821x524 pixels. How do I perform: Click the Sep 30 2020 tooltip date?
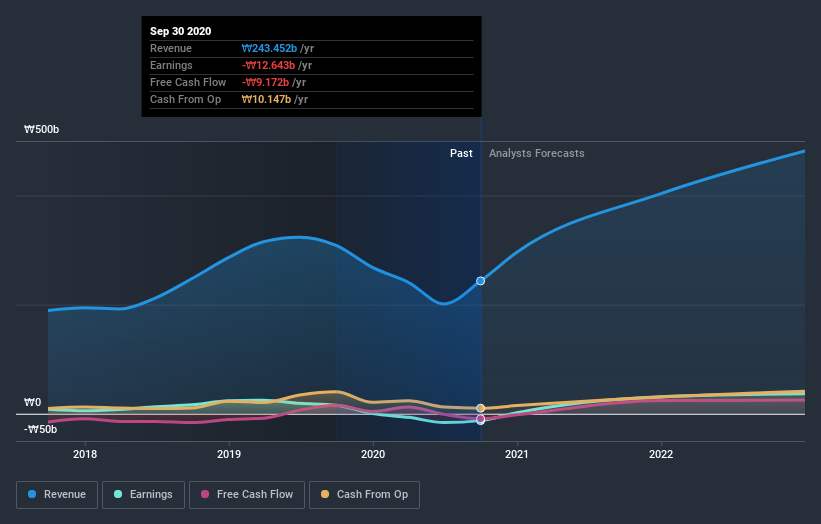(181, 31)
